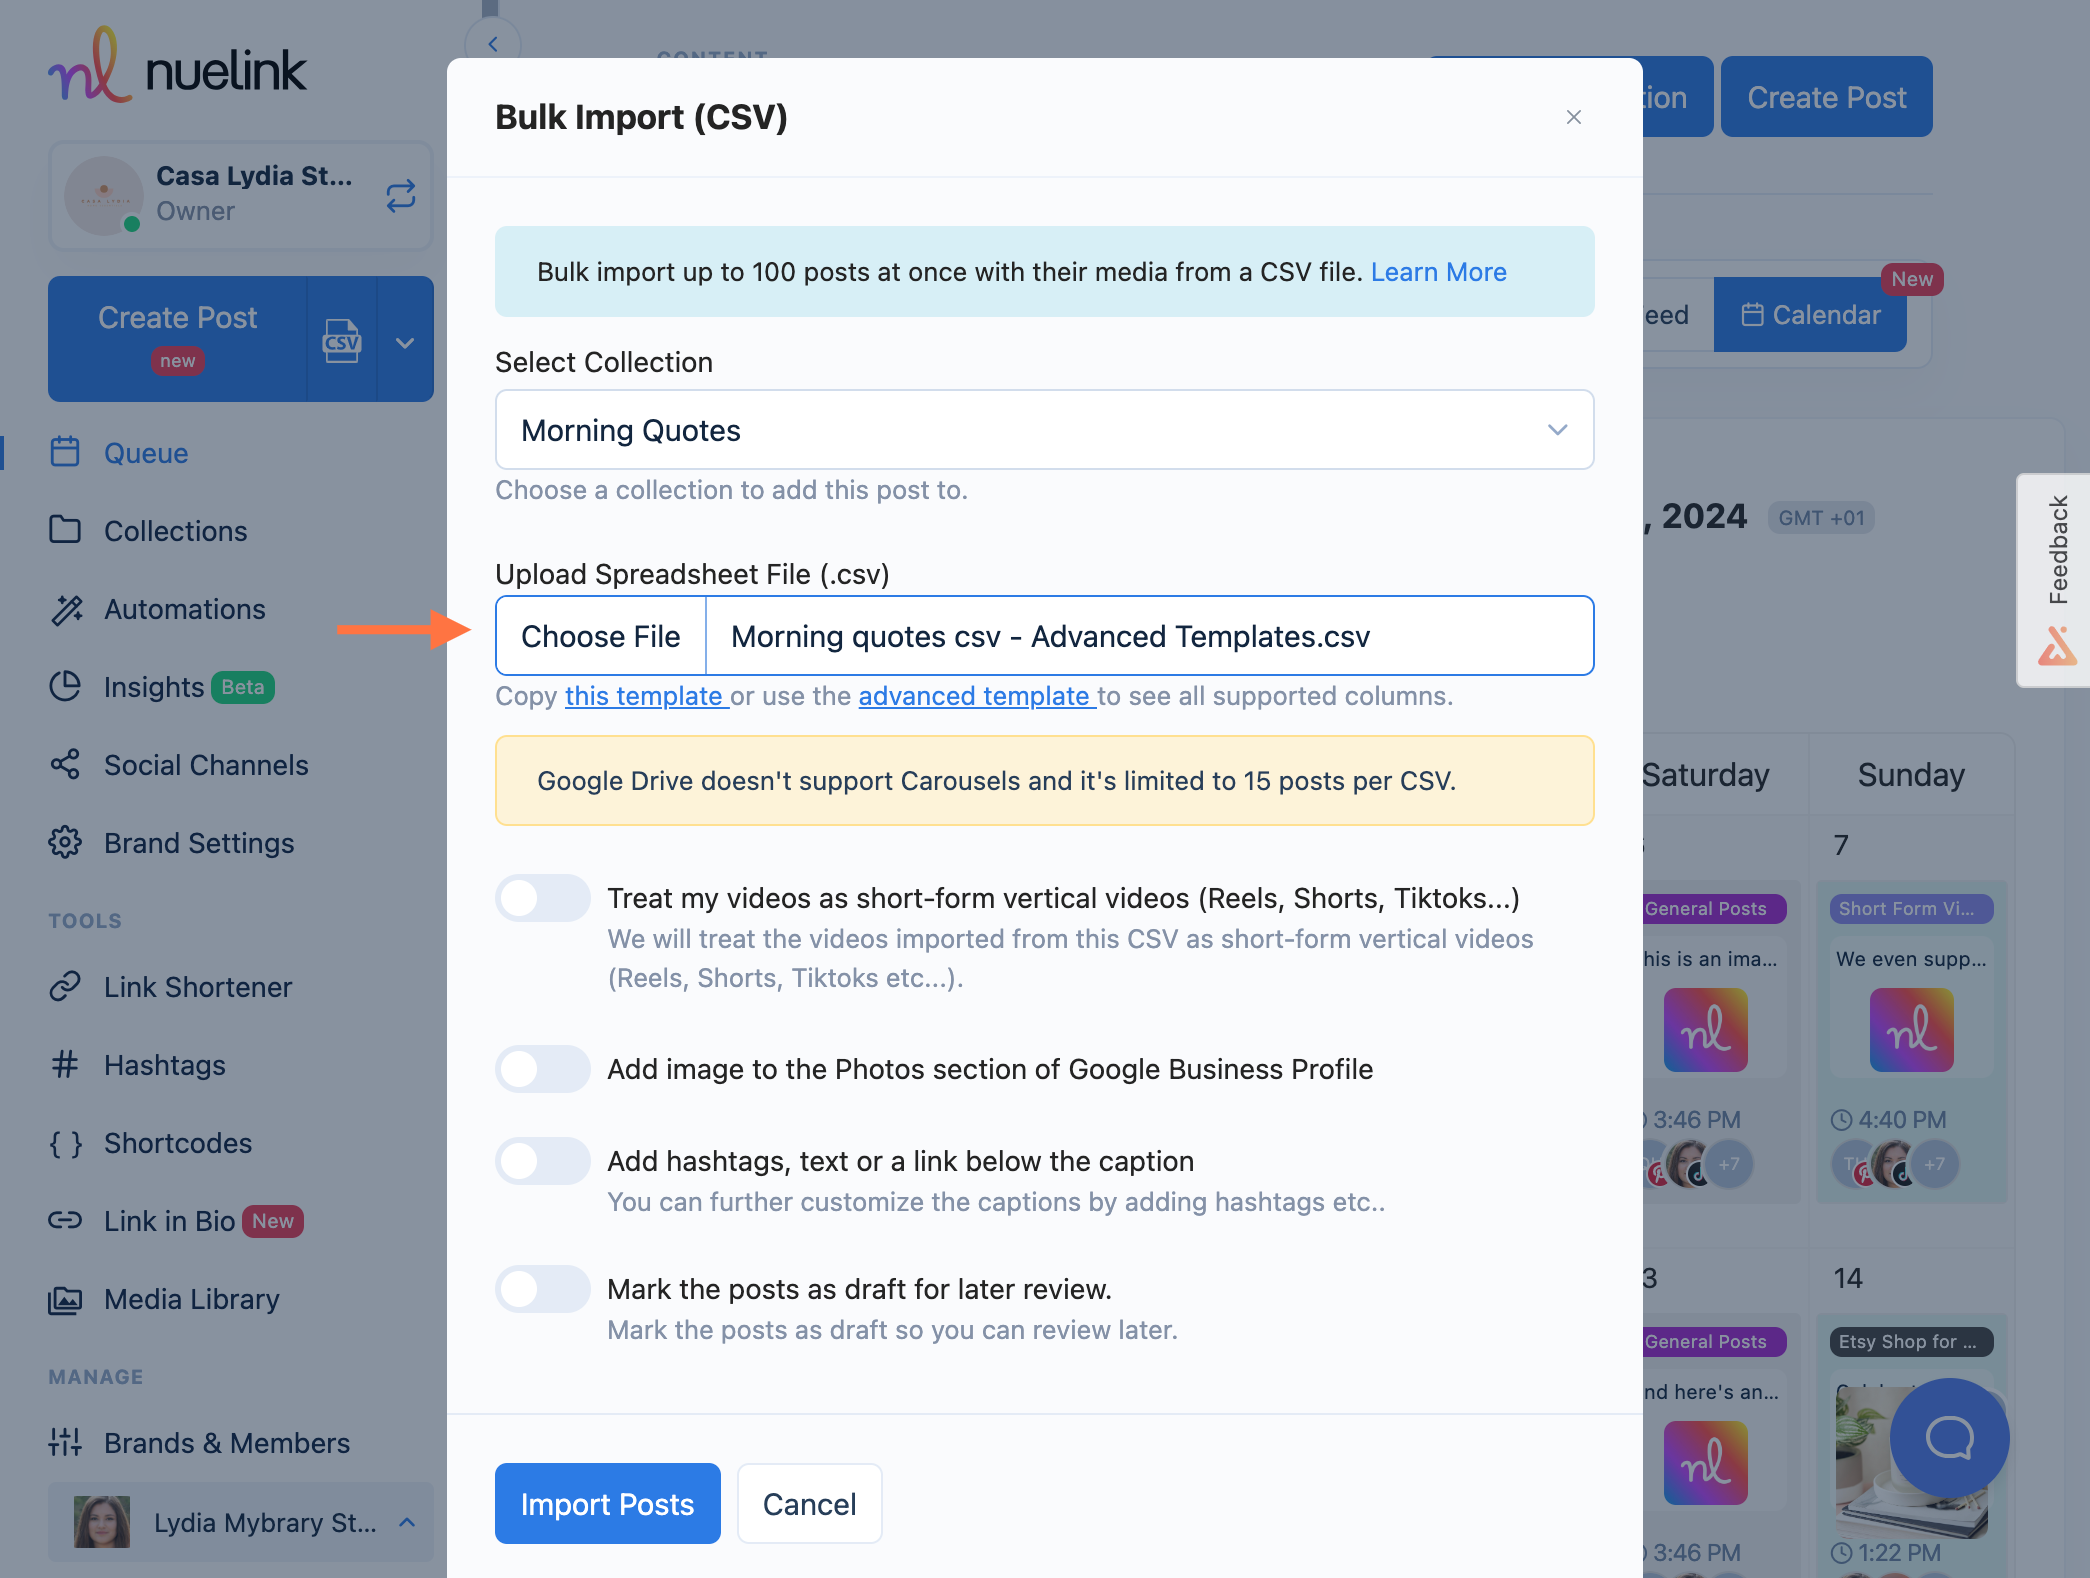The image size is (2090, 1578).
Task: Click the Hashtags hash icon
Action: [65, 1064]
